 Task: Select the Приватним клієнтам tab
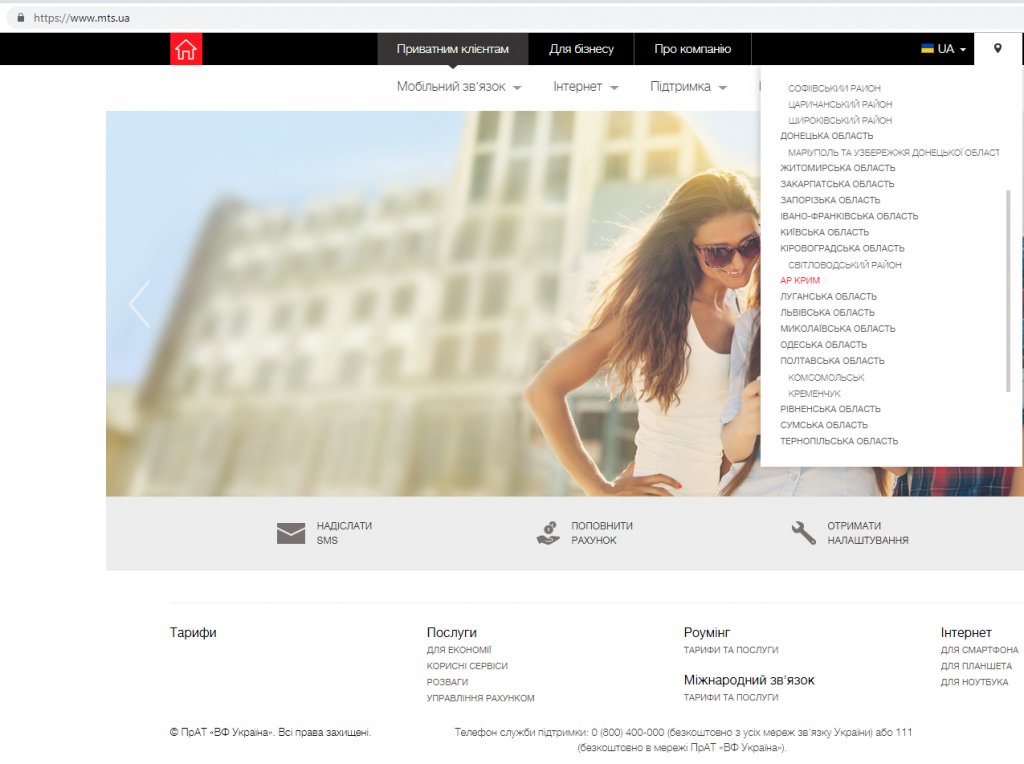(x=452, y=49)
